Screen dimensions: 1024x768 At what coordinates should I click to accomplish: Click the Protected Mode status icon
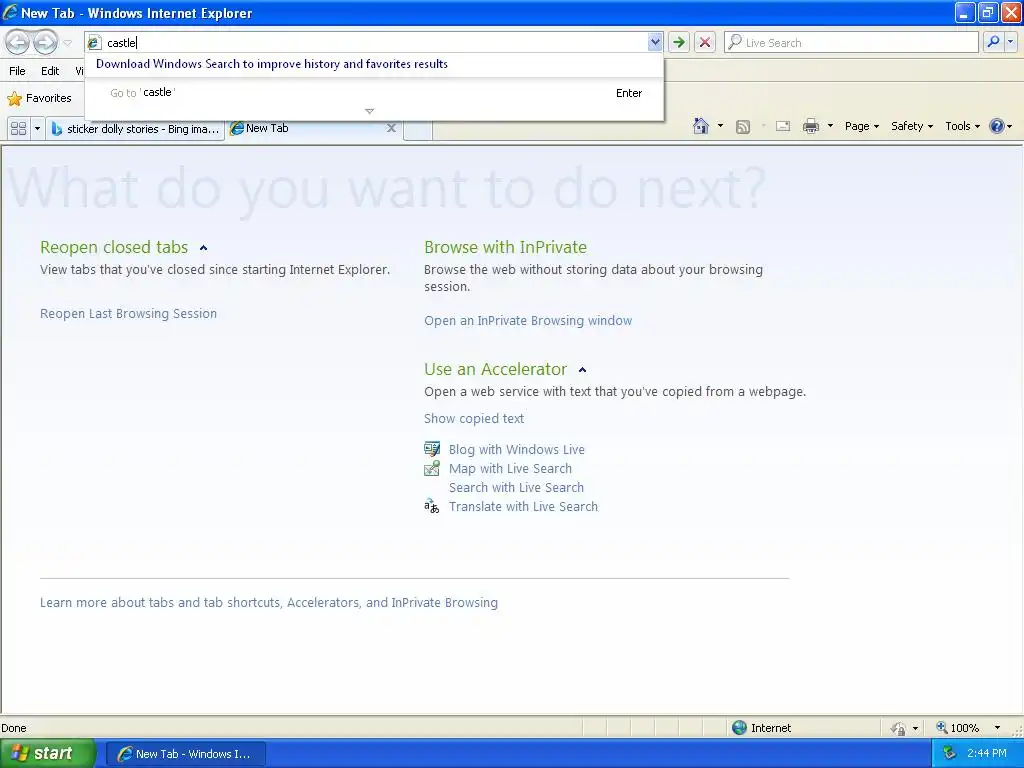pos(899,728)
